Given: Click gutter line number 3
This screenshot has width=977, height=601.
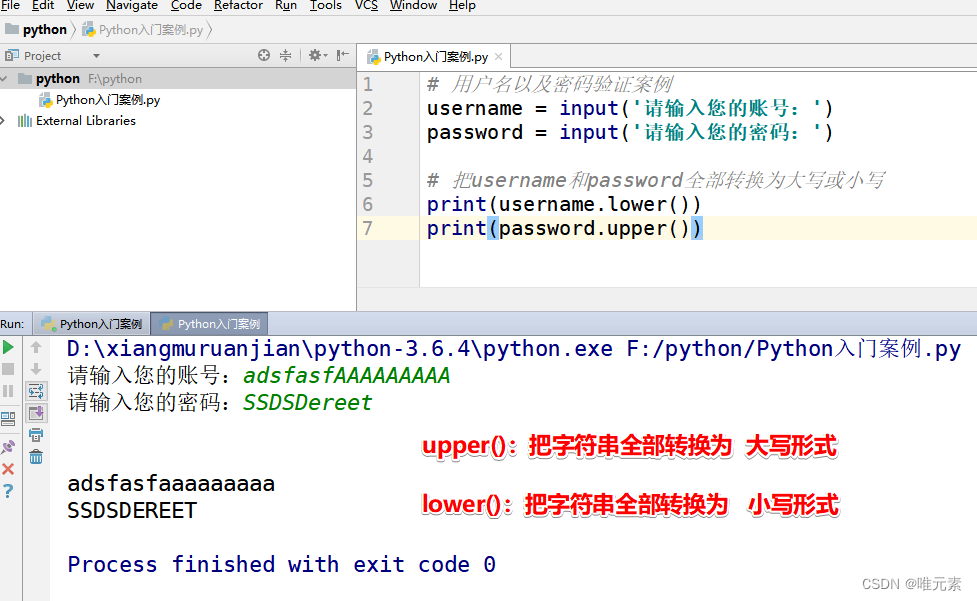Looking at the screenshot, I should point(368,132).
